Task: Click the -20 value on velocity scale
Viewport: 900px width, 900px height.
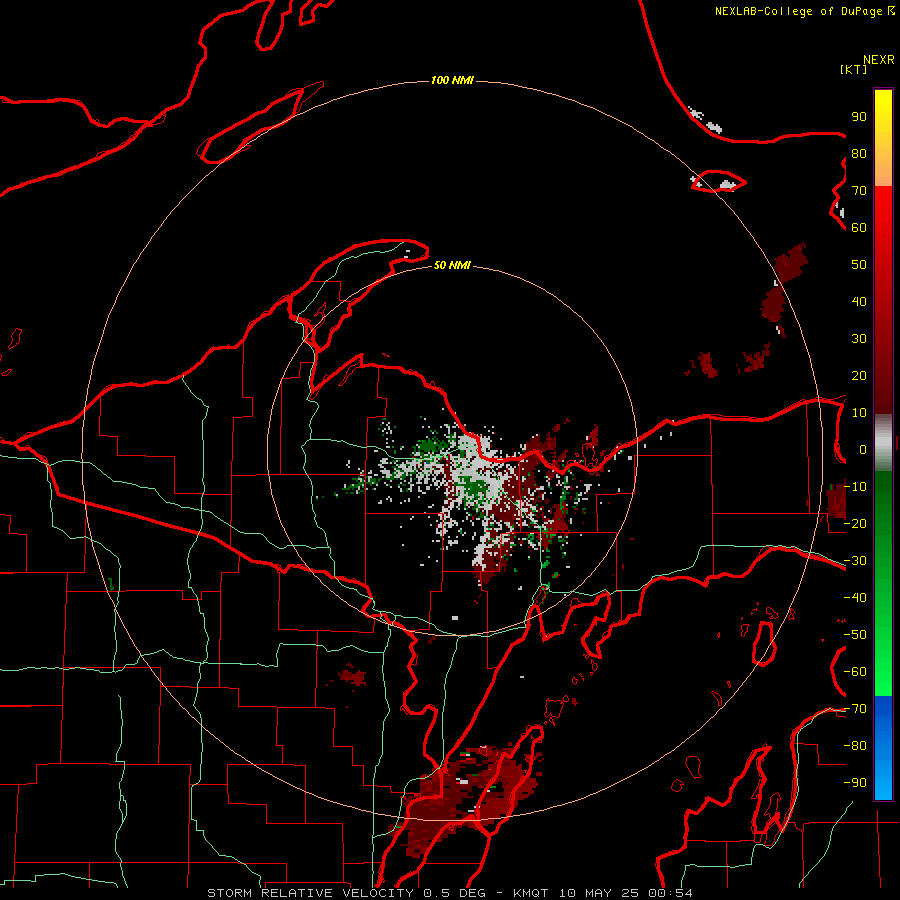Action: pyautogui.click(x=855, y=523)
